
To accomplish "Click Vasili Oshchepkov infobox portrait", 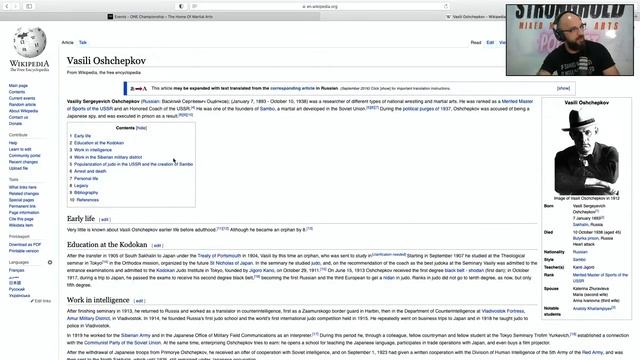I will tap(587, 151).
